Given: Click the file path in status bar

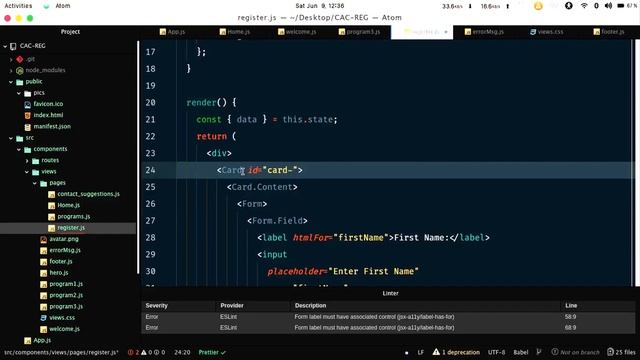Looking at the screenshot, I should [61, 352].
